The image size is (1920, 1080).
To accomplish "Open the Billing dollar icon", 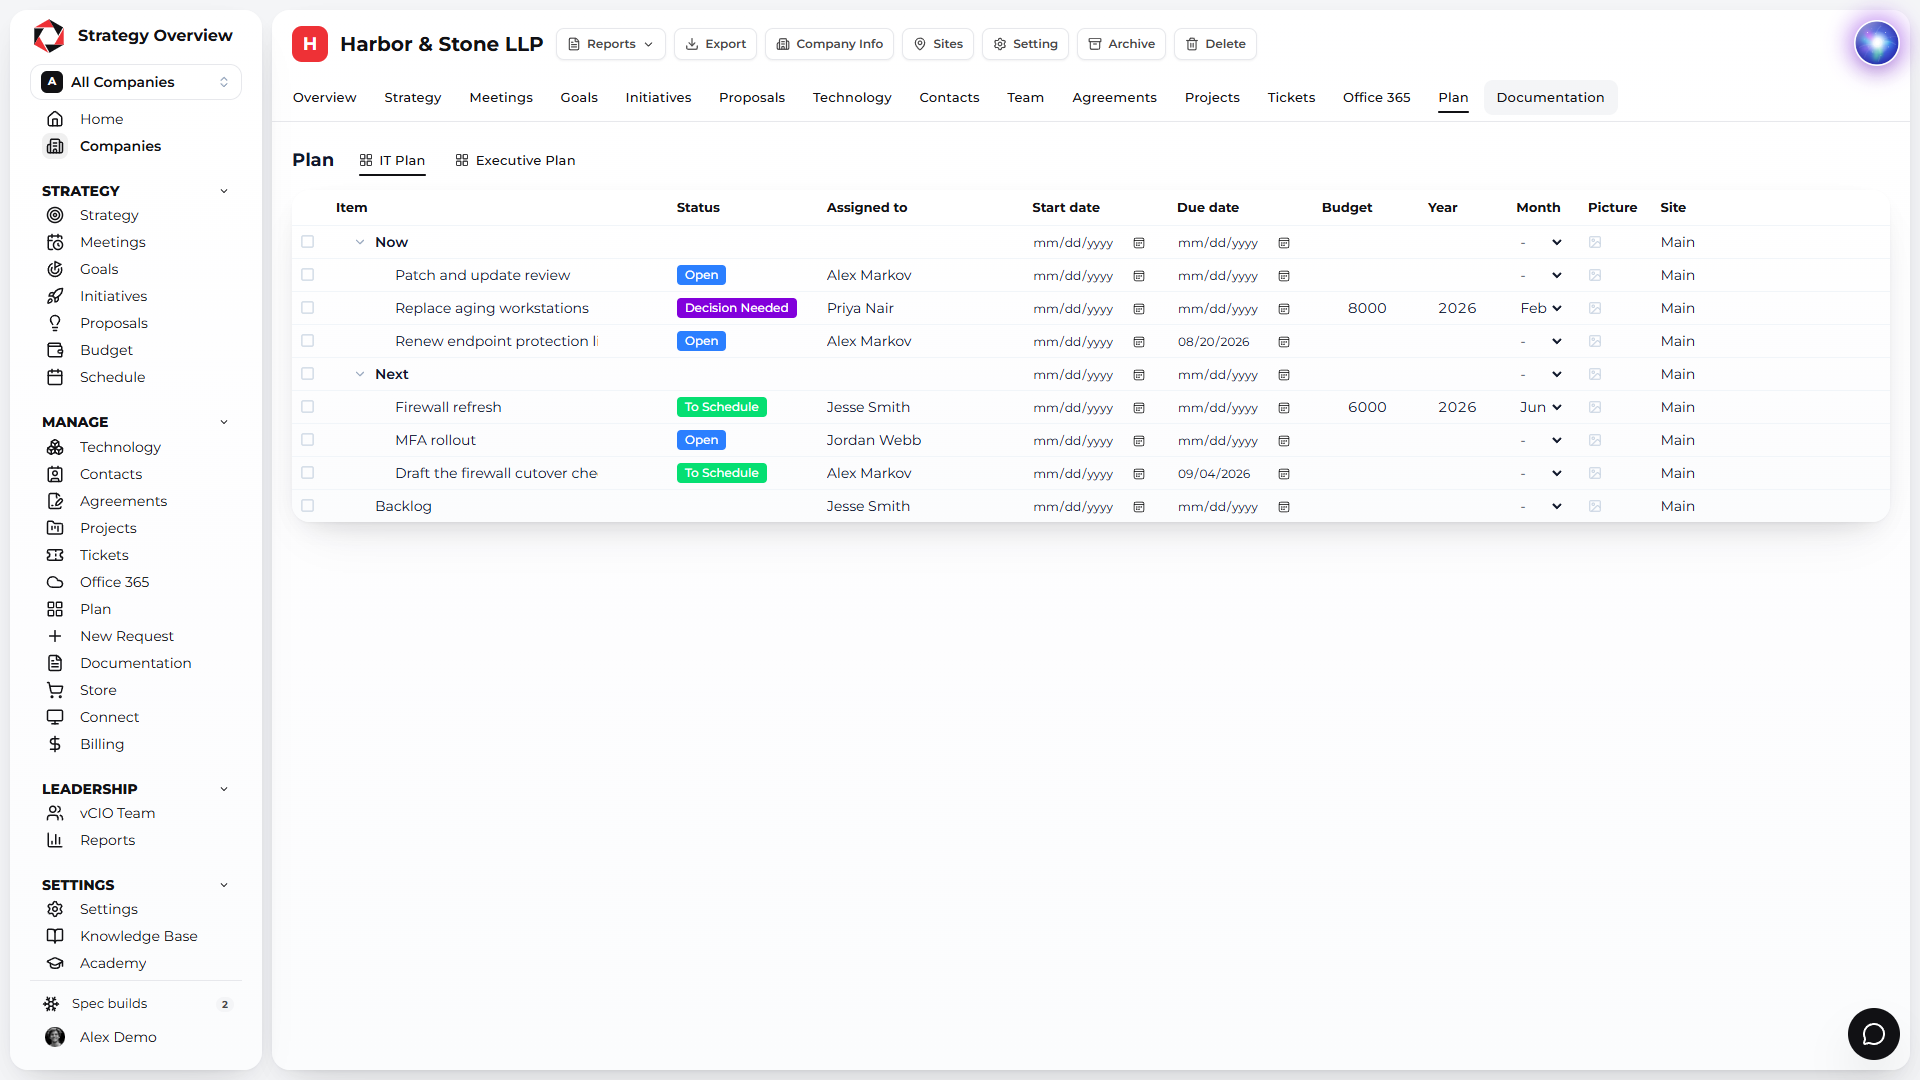I will point(55,744).
